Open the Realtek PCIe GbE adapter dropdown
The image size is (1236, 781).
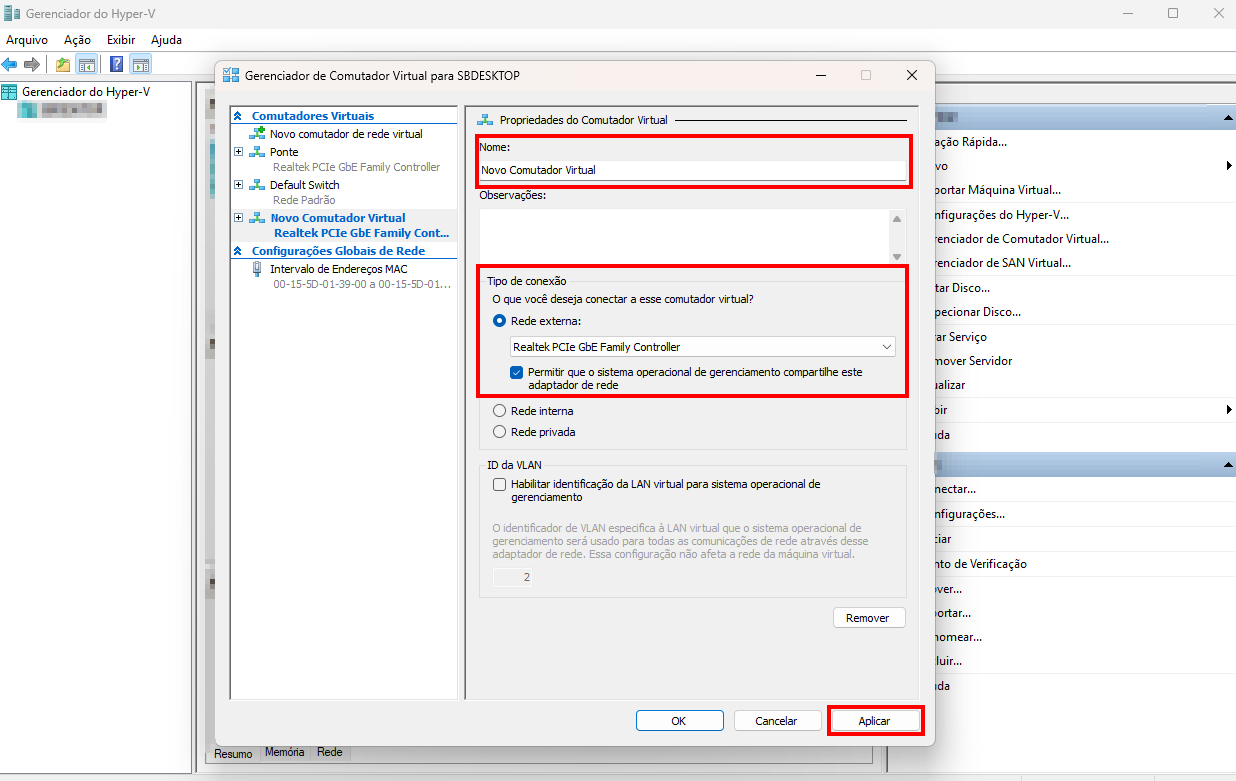coord(702,347)
